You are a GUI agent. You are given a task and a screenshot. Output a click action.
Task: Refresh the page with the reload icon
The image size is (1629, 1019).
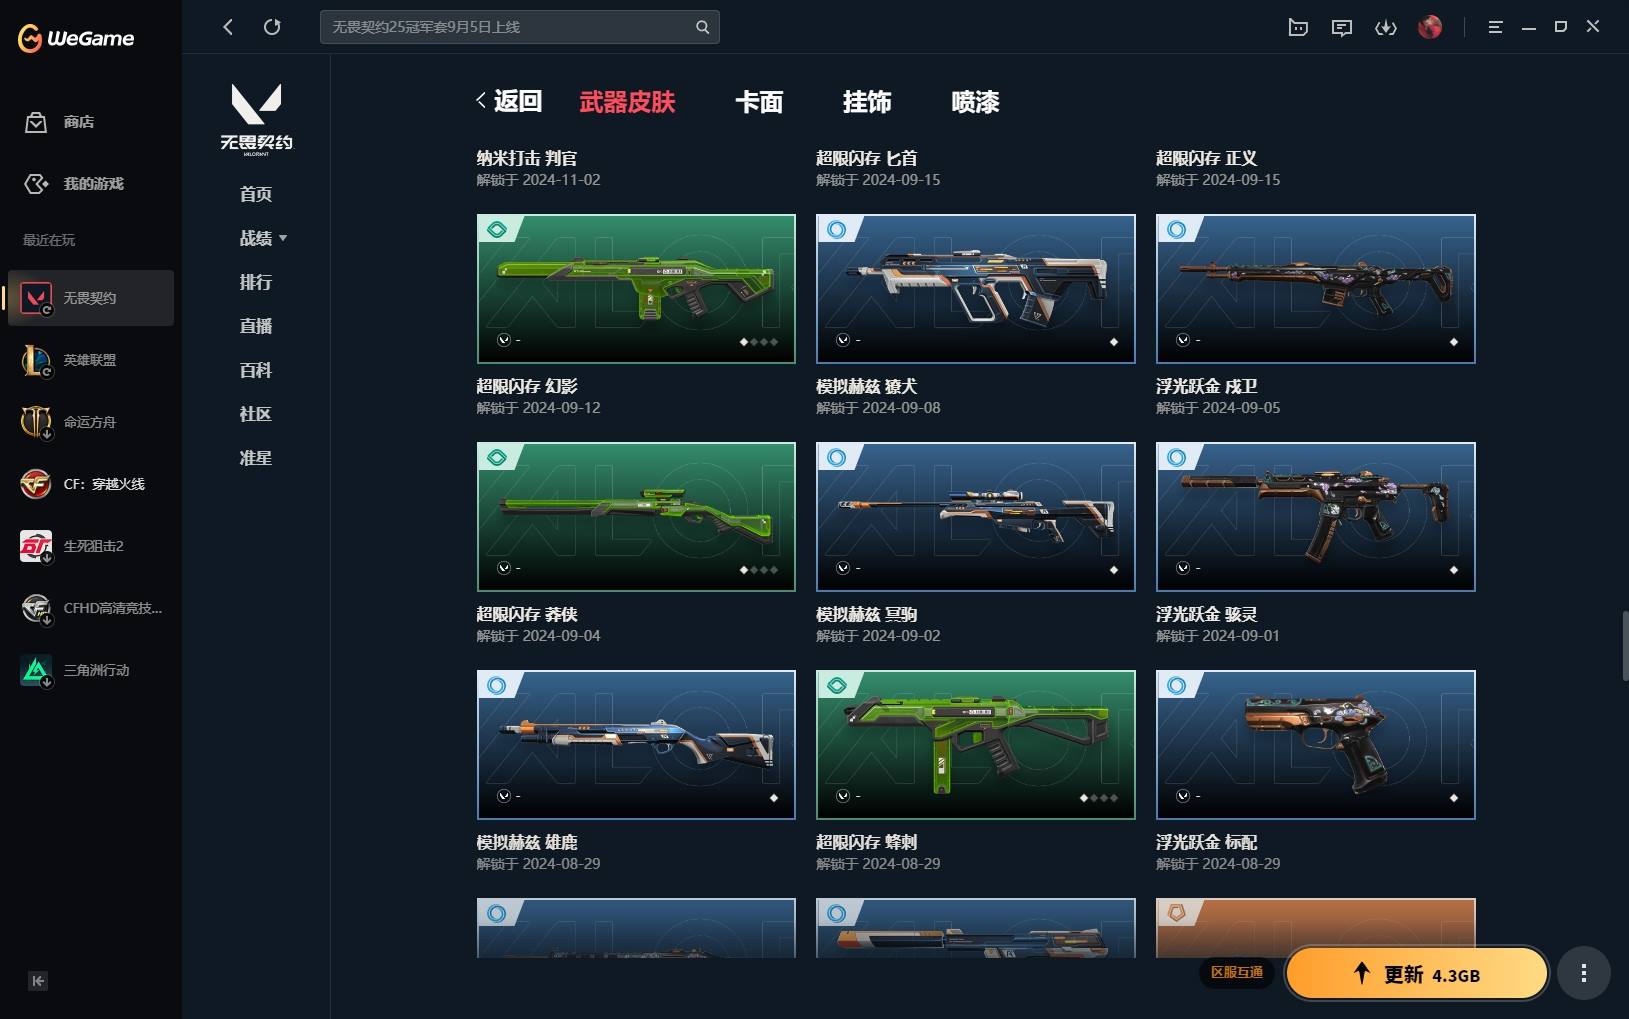pos(272,27)
